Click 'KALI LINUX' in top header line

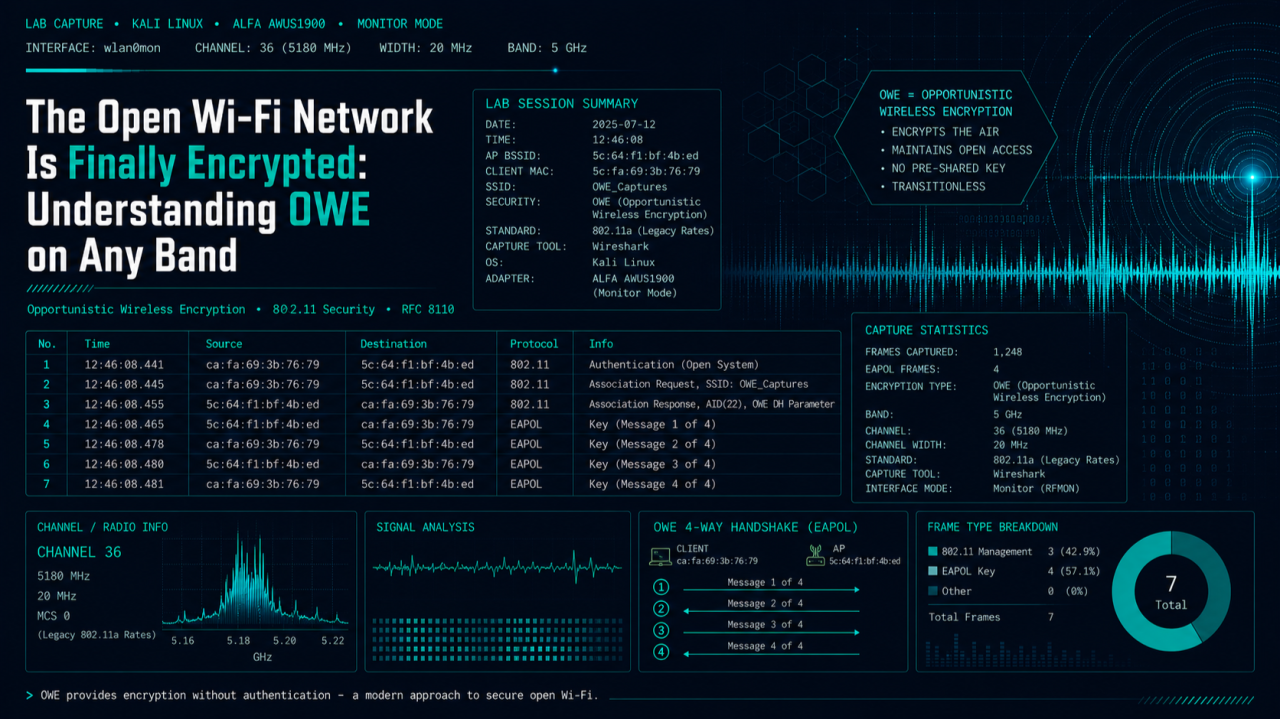point(167,24)
